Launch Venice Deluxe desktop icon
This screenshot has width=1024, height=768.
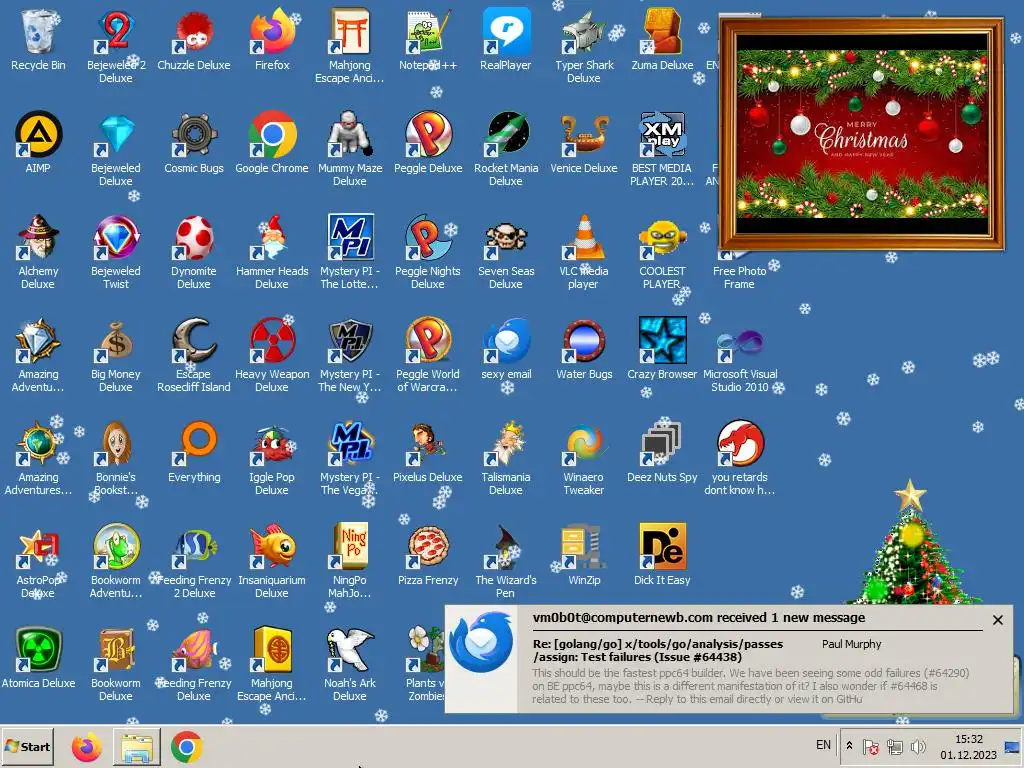(584, 142)
